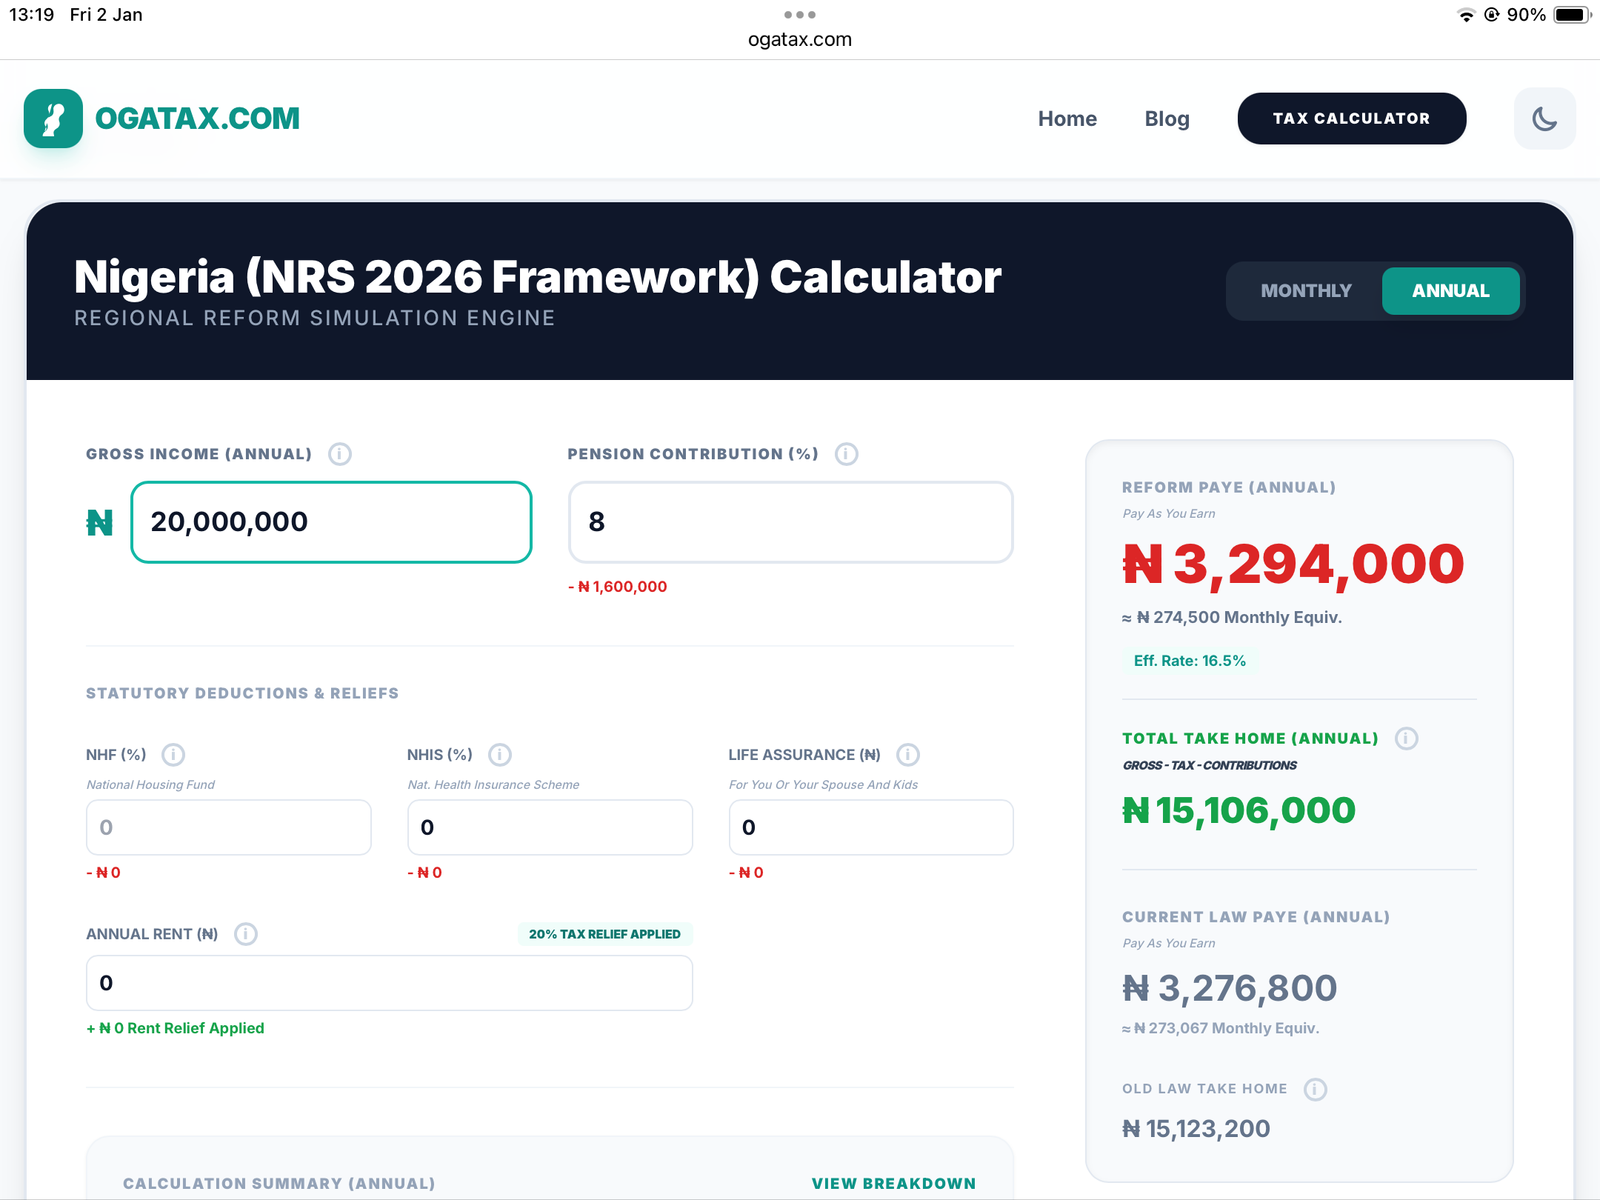Open the NHF National Housing Fund info icon
This screenshot has height=1200, width=1600.
174,755
